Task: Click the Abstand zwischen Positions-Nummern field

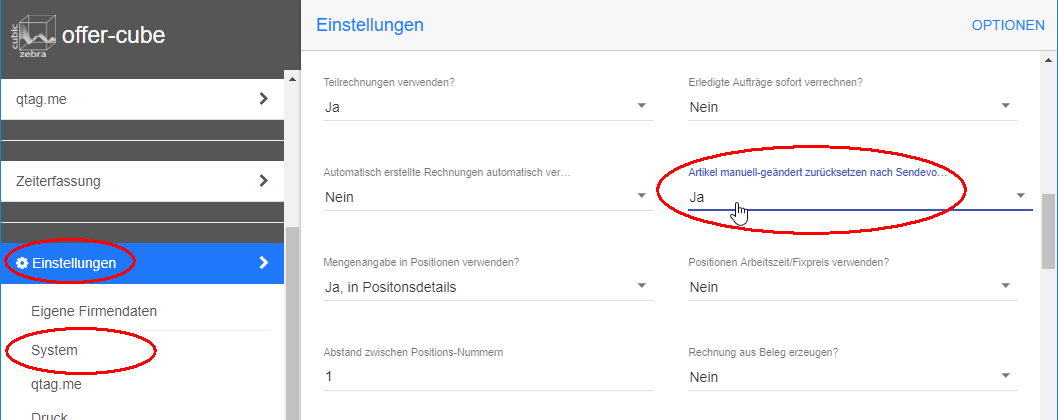Action: 488,377
